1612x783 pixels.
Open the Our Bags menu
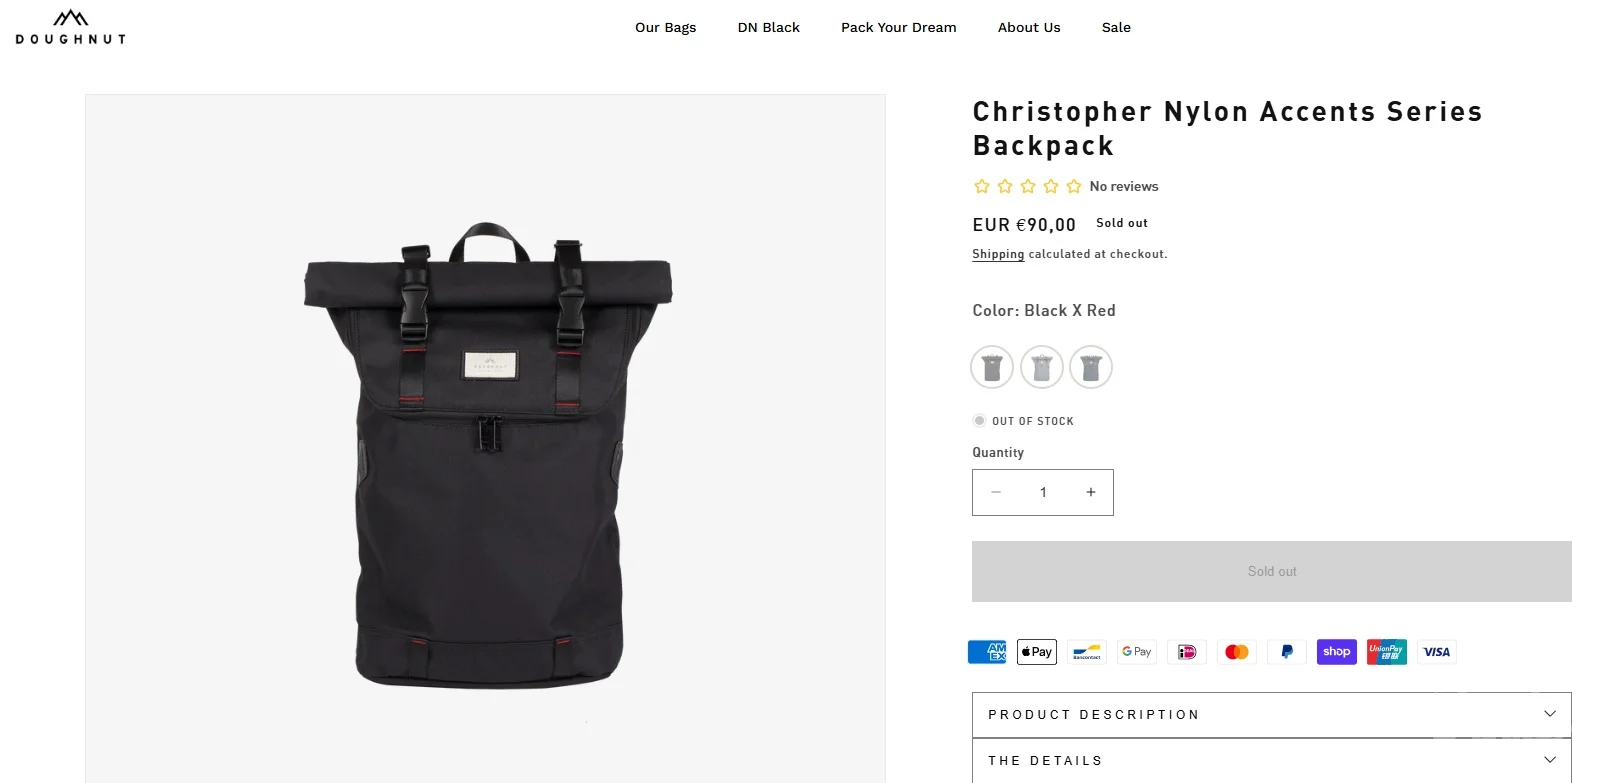click(x=666, y=28)
